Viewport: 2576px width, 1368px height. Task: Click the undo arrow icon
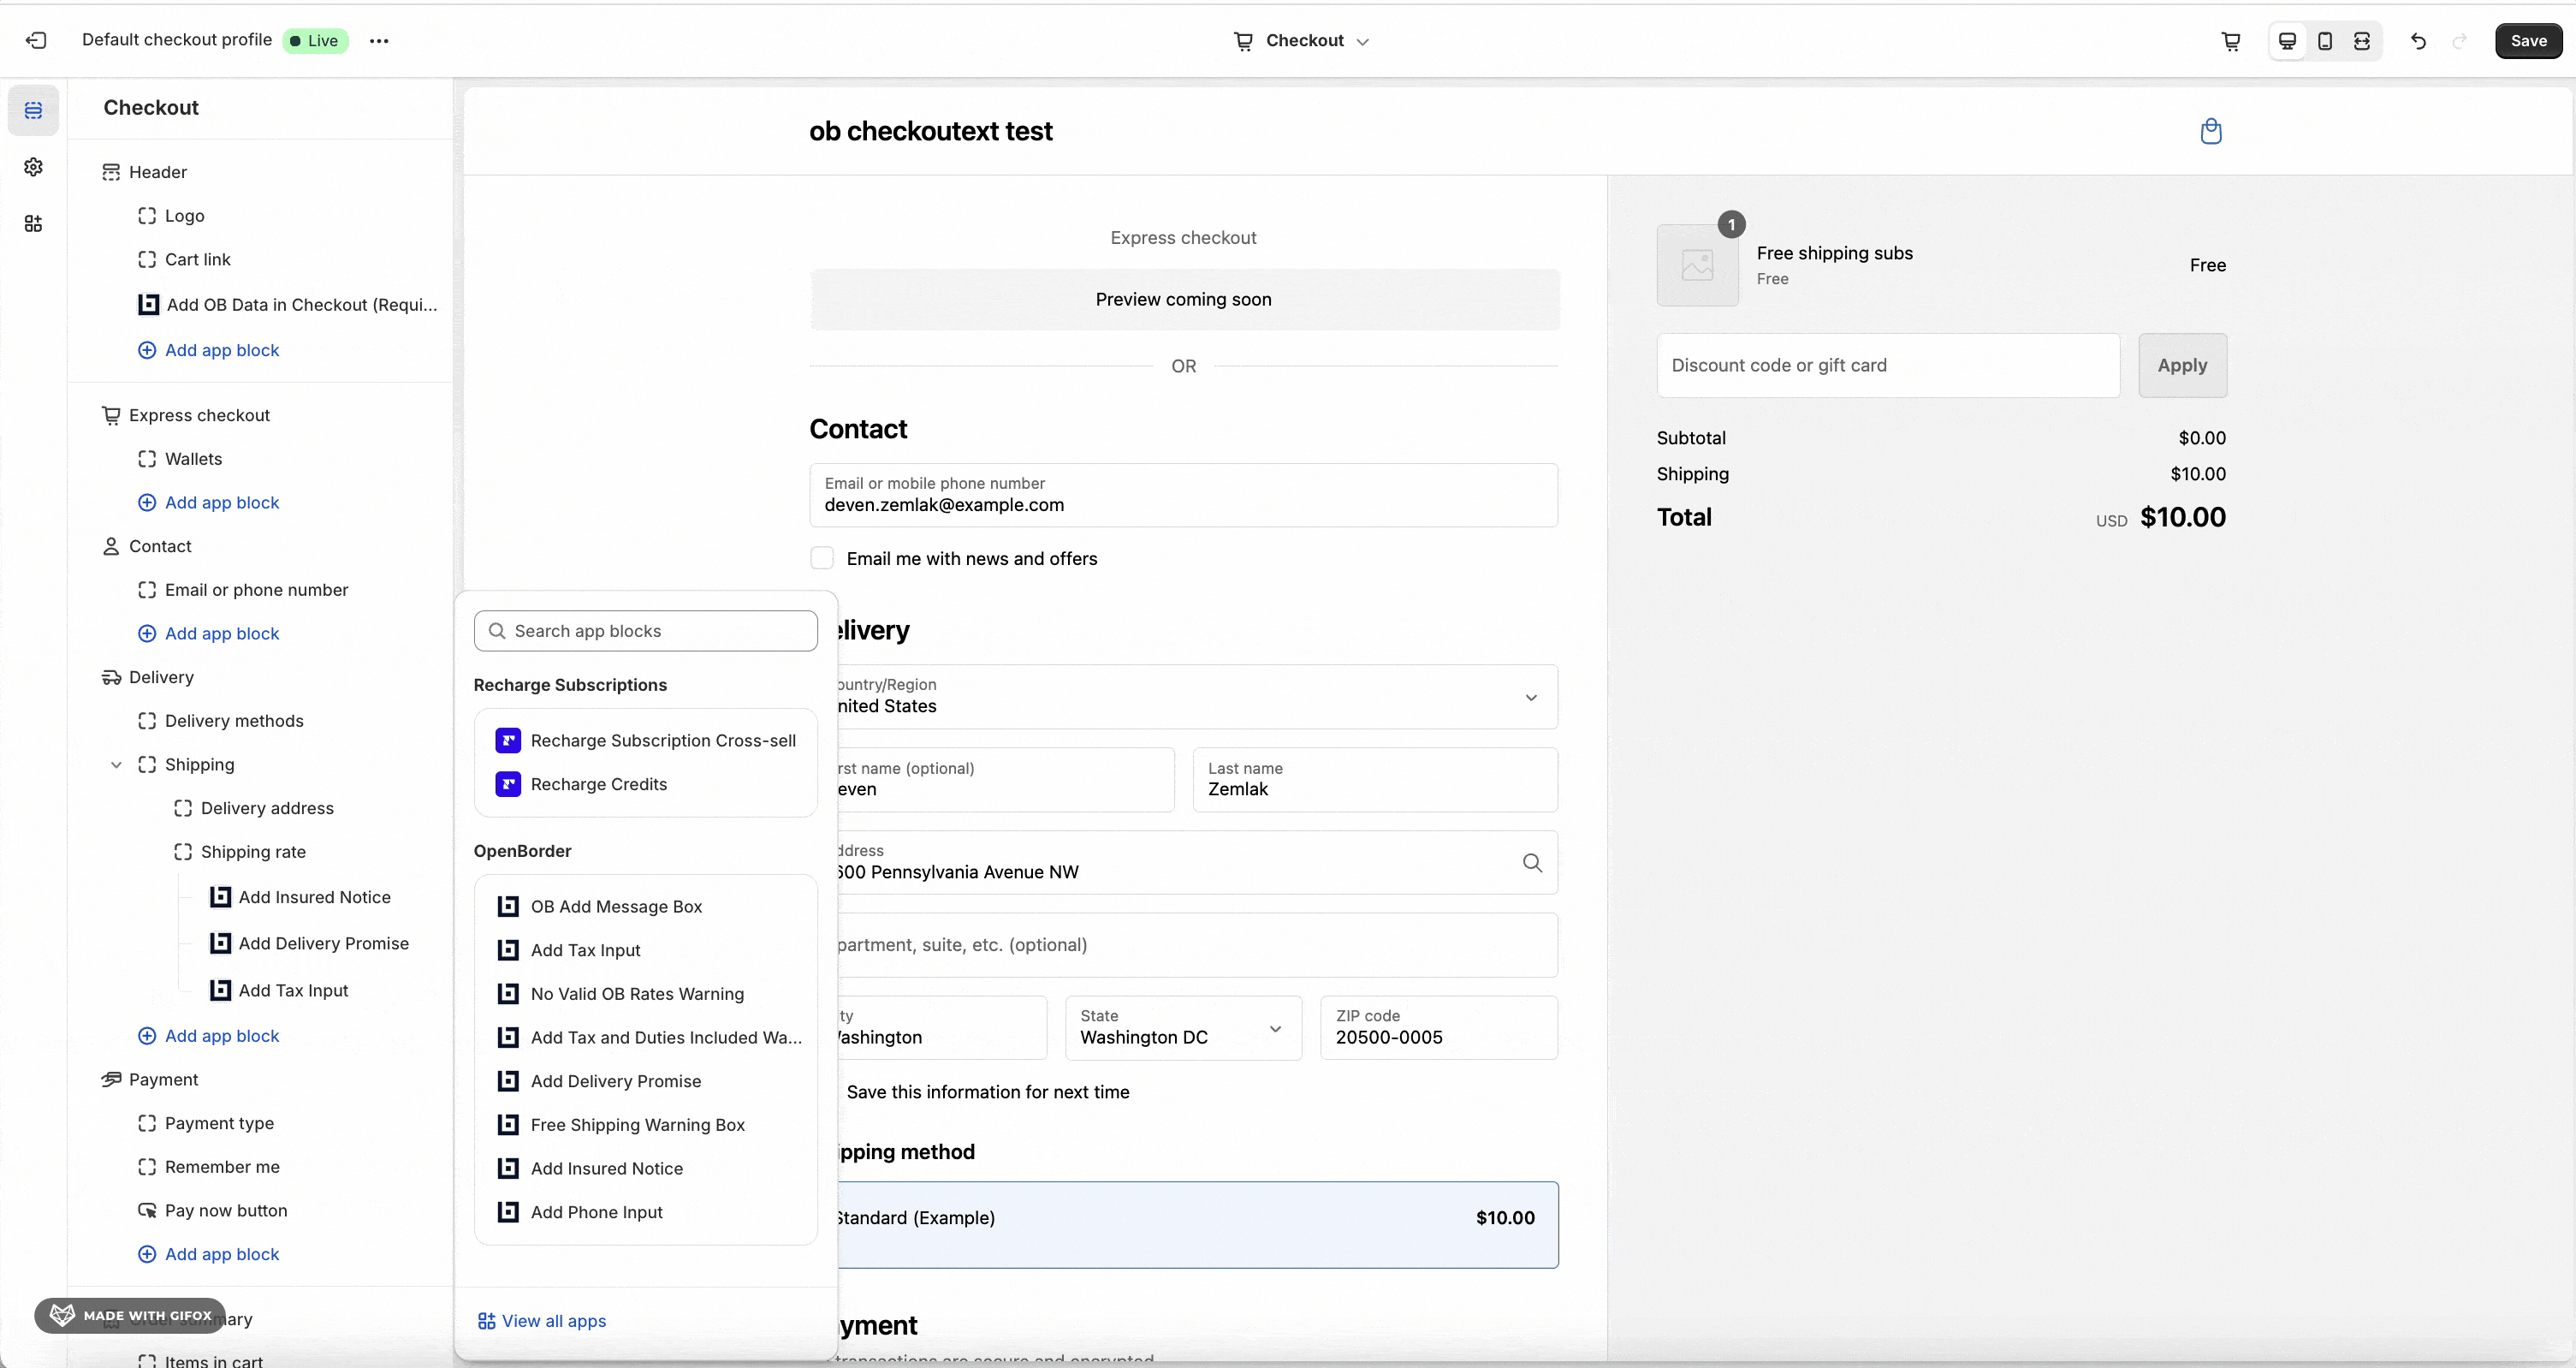click(x=2418, y=41)
